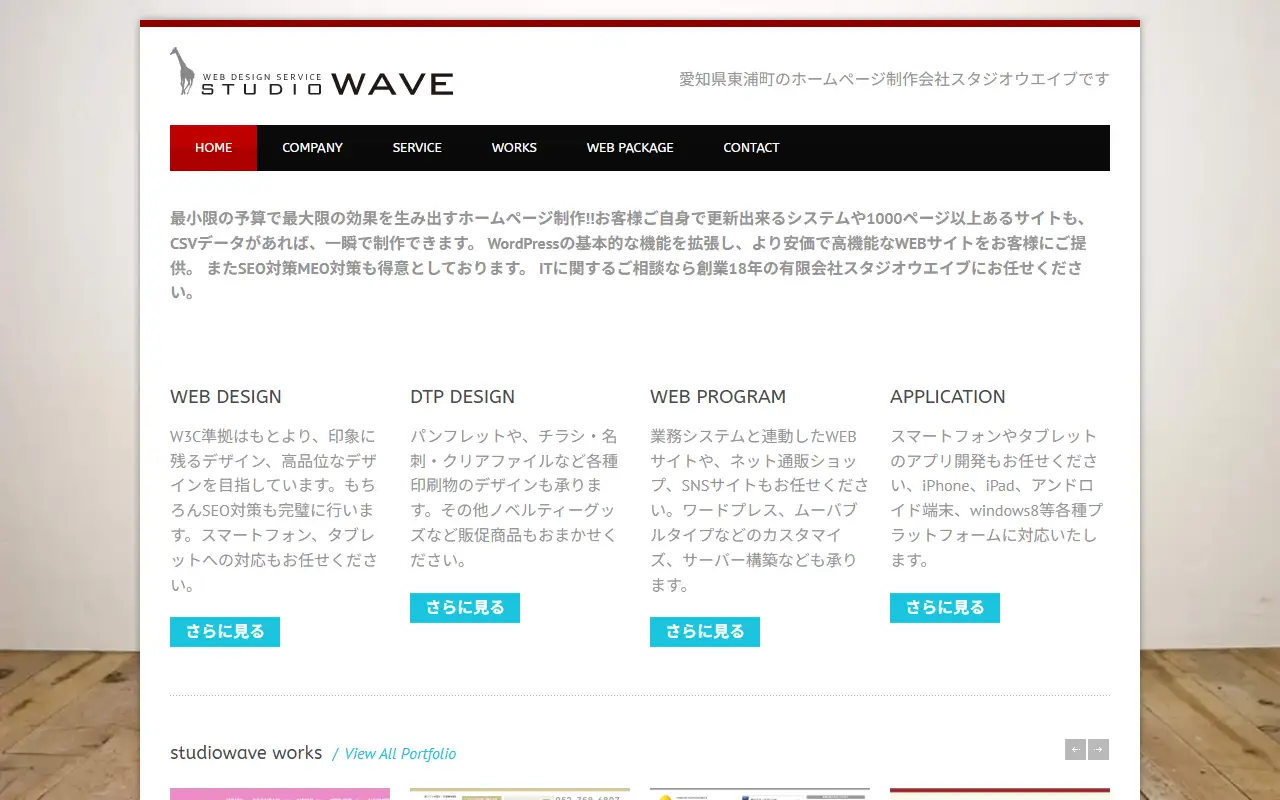This screenshot has width=1280, height=800.
Task: Click the description starting W3C準拠はもとより
Action: [x=275, y=510]
